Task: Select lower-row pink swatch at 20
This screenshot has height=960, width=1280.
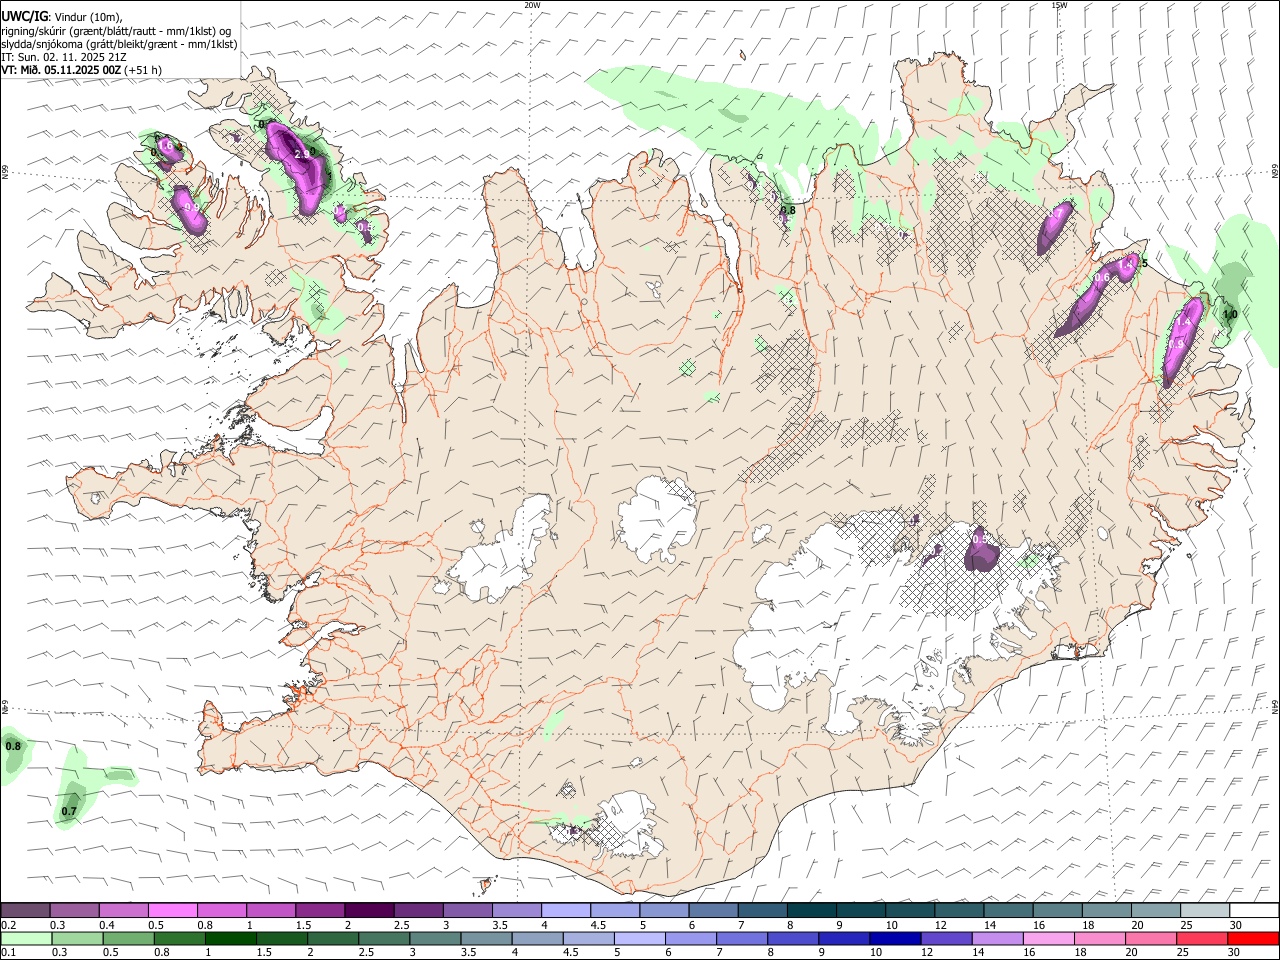Action: pos(1151,938)
